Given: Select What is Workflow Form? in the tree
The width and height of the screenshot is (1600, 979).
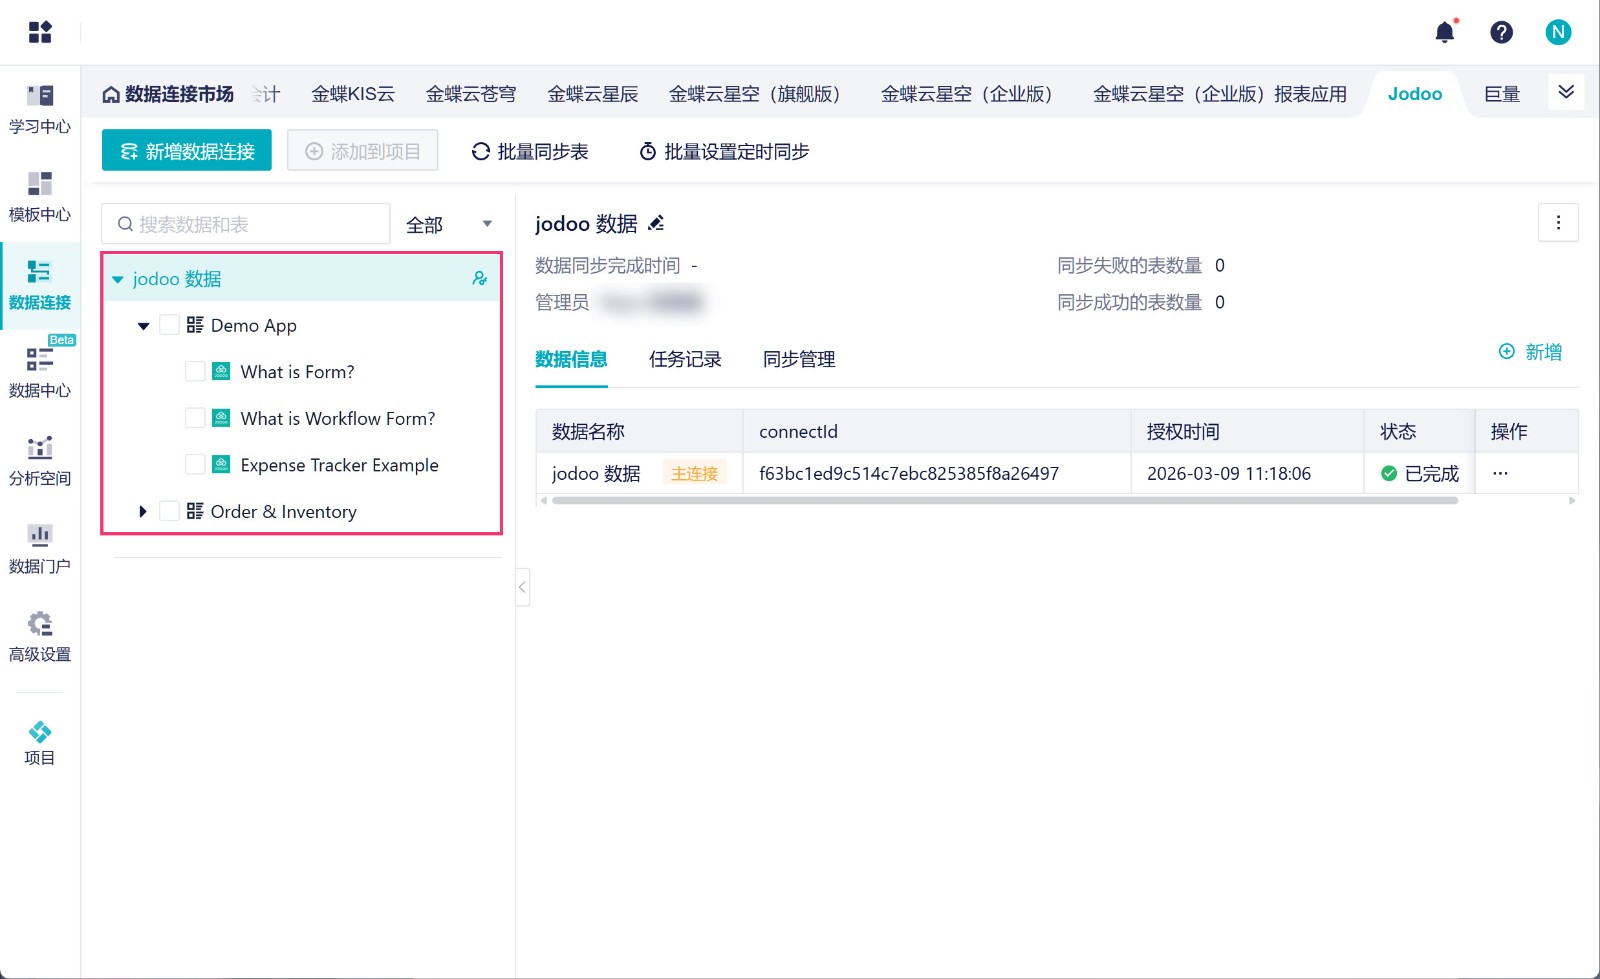Looking at the screenshot, I should pyautogui.click(x=338, y=418).
